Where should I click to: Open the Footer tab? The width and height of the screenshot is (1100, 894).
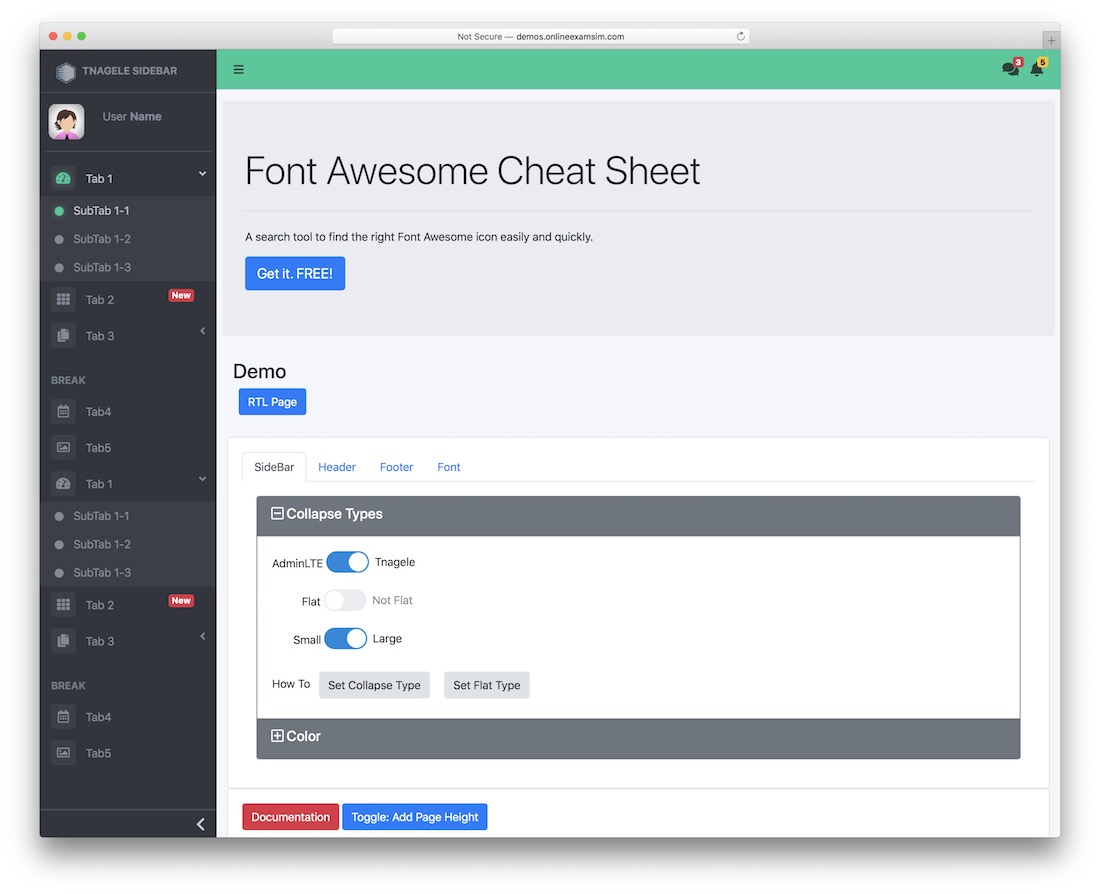(x=396, y=467)
